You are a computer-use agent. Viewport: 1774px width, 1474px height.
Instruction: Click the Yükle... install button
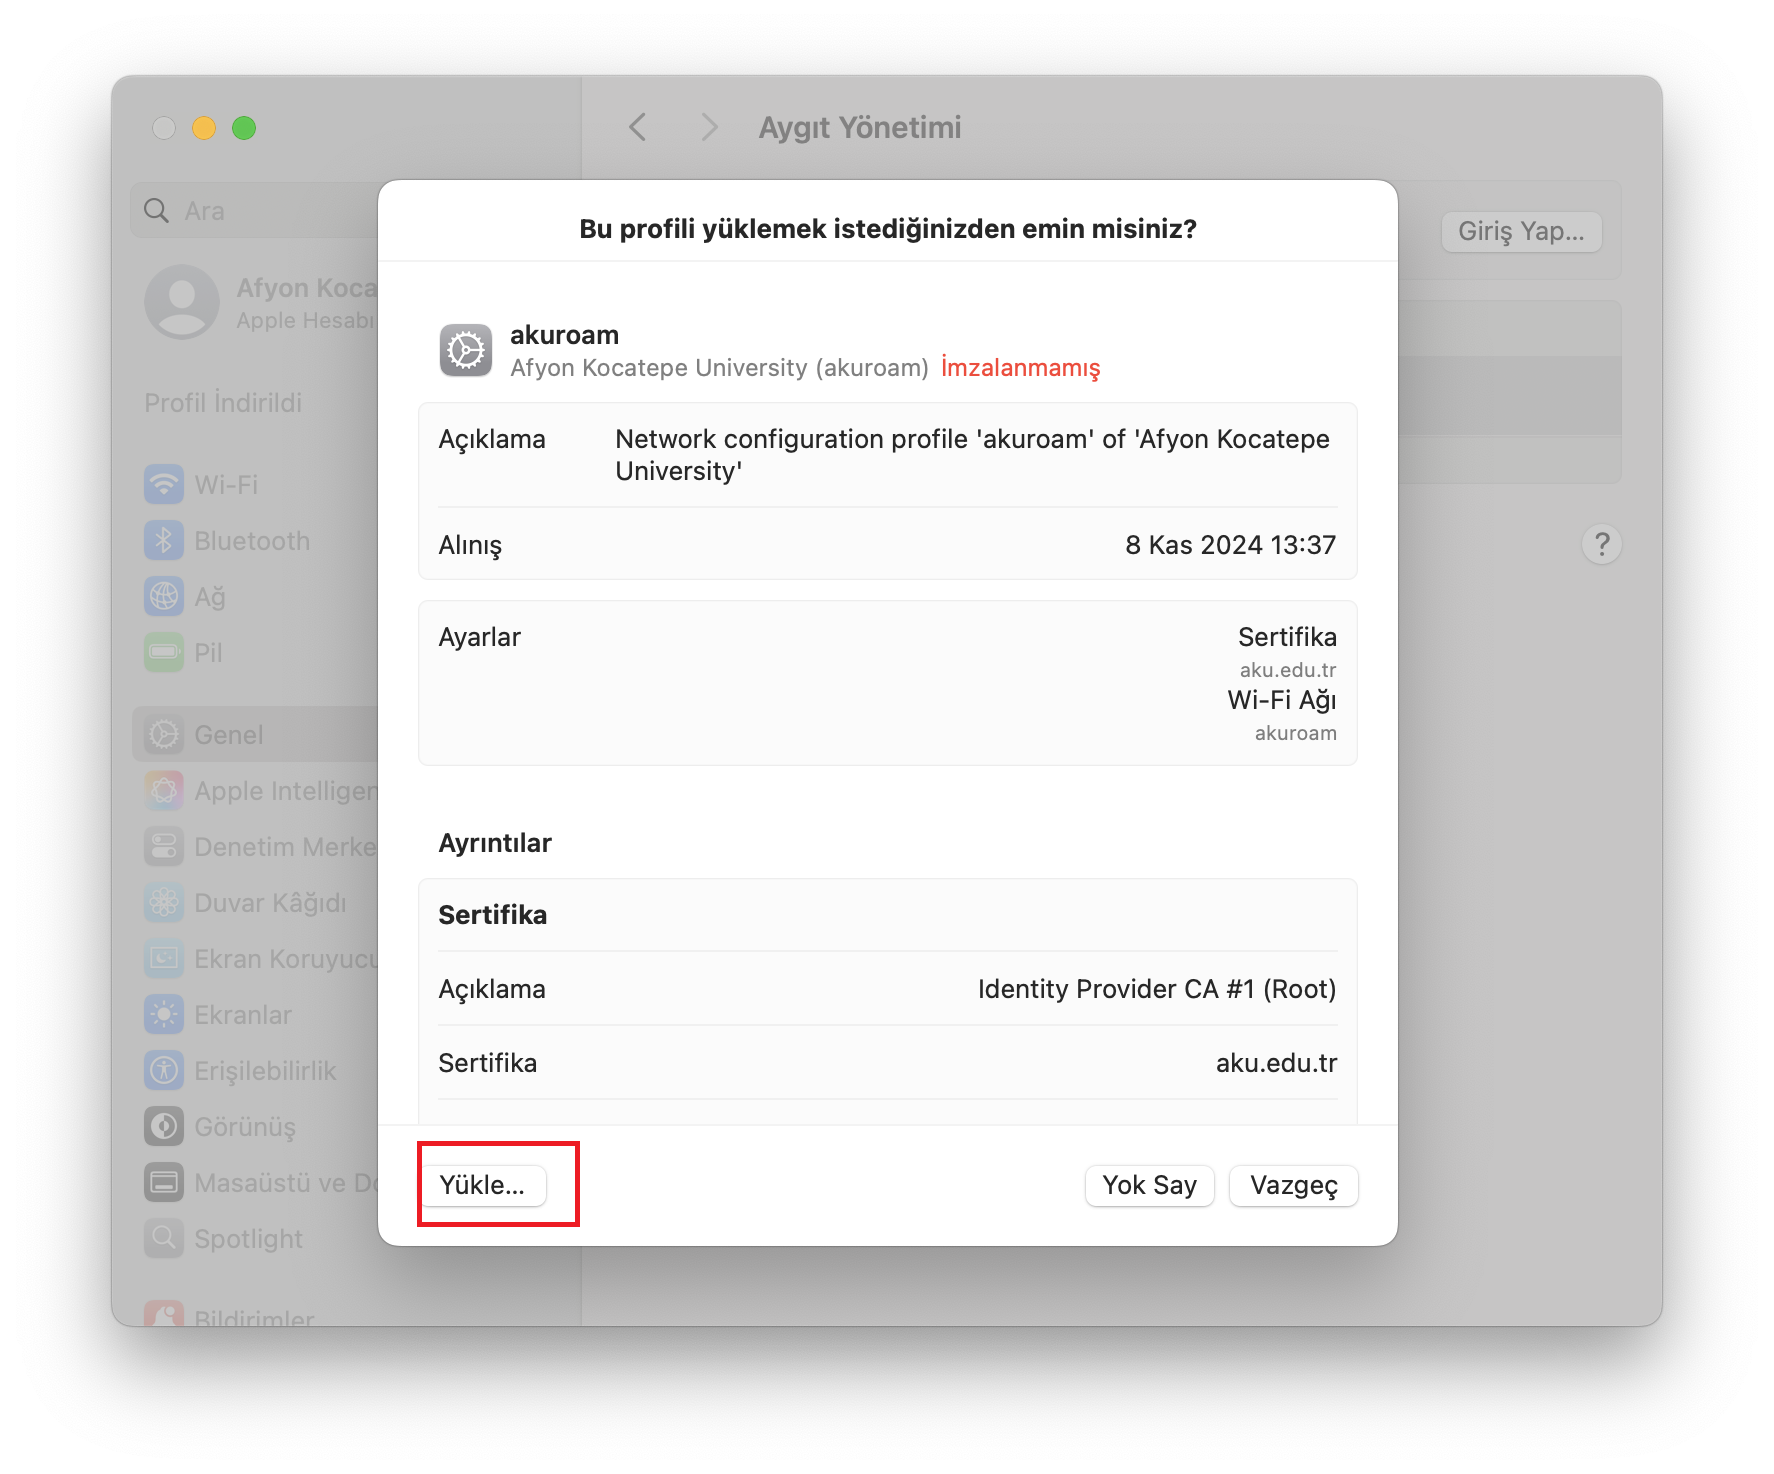[x=483, y=1185]
